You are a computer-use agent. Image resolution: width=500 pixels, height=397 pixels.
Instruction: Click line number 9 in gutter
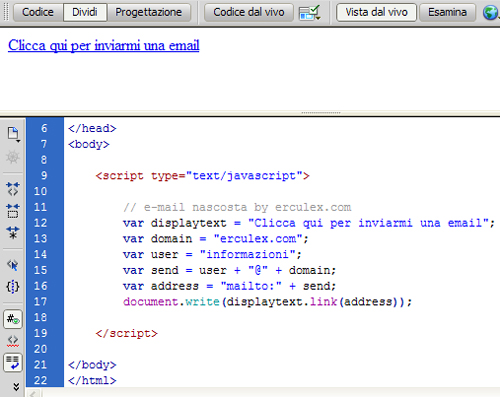[44, 176]
